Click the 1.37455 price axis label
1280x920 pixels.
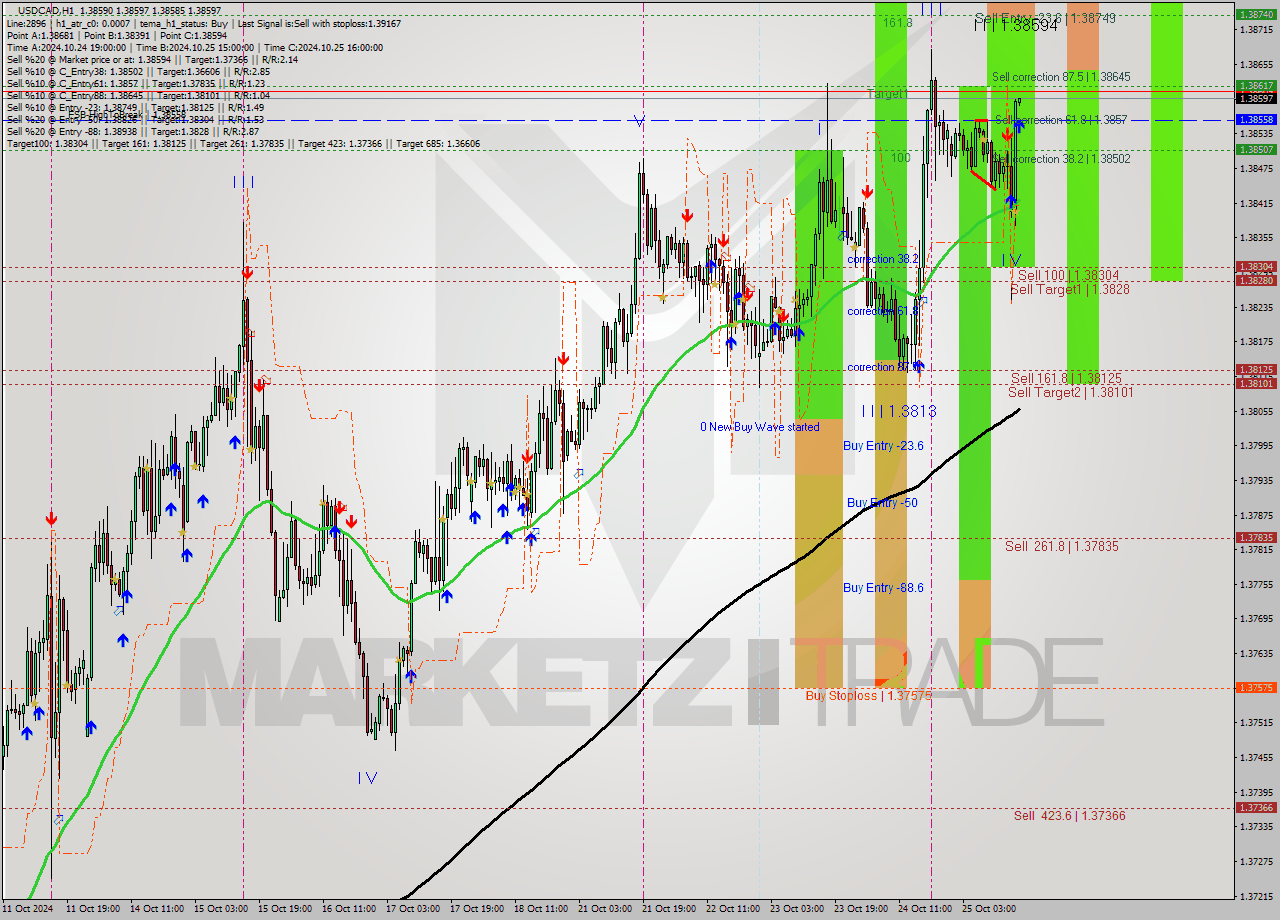pos(1255,757)
